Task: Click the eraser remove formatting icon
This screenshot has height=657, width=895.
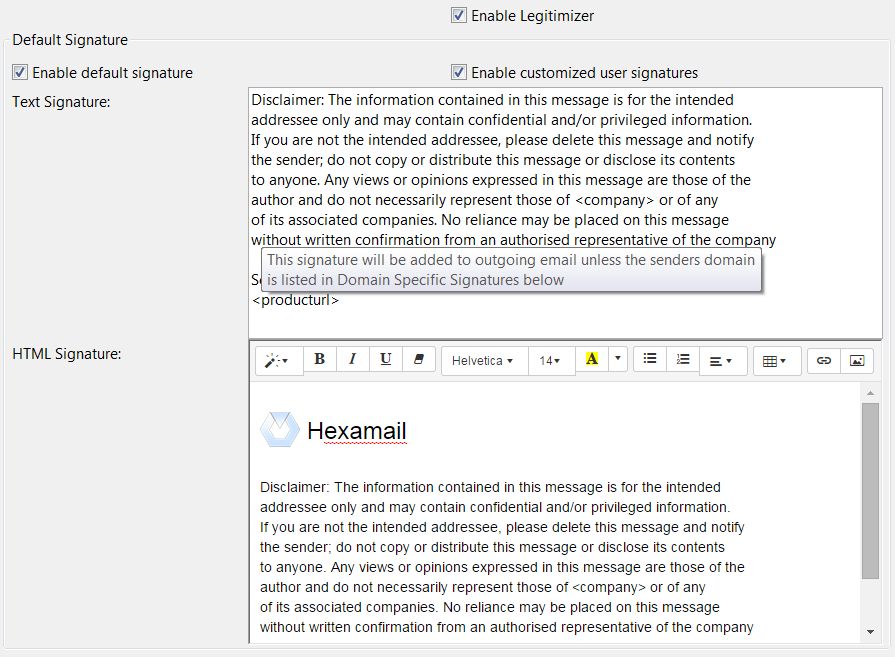Action: pyautogui.click(x=419, y=360)
